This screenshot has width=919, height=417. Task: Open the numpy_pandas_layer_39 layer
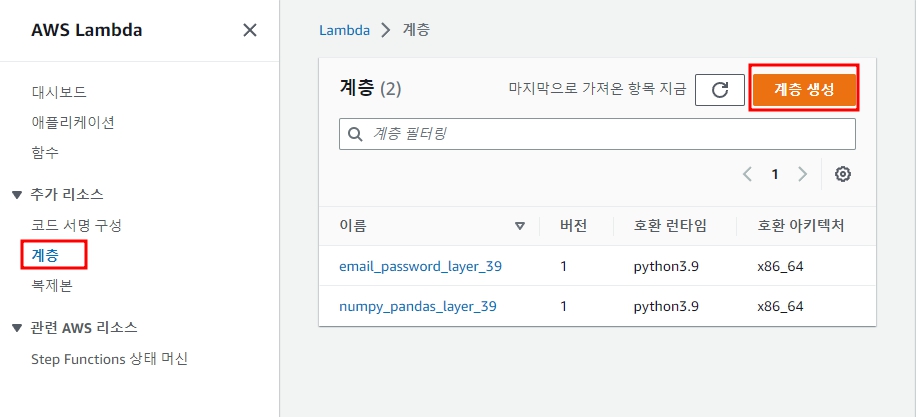418,306
